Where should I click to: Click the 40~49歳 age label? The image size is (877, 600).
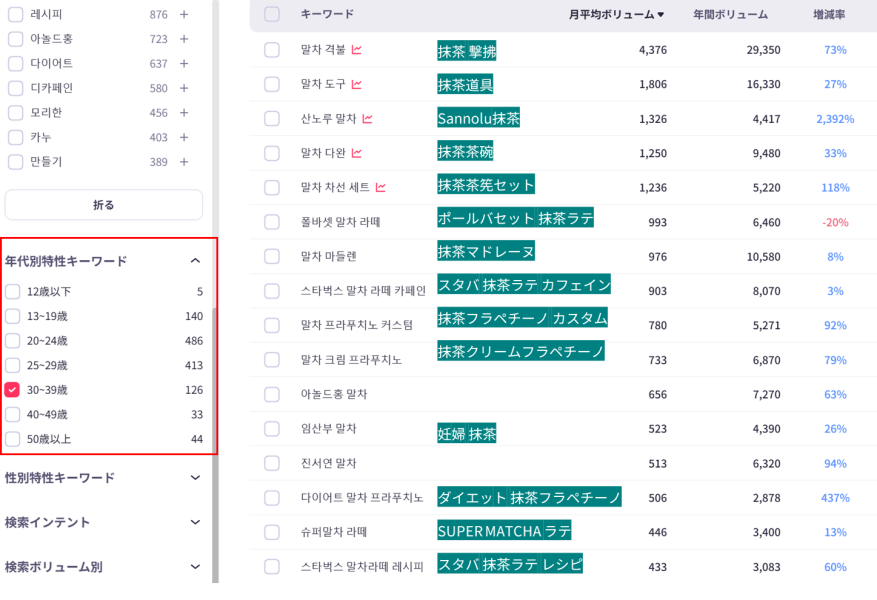coord(47,414)
